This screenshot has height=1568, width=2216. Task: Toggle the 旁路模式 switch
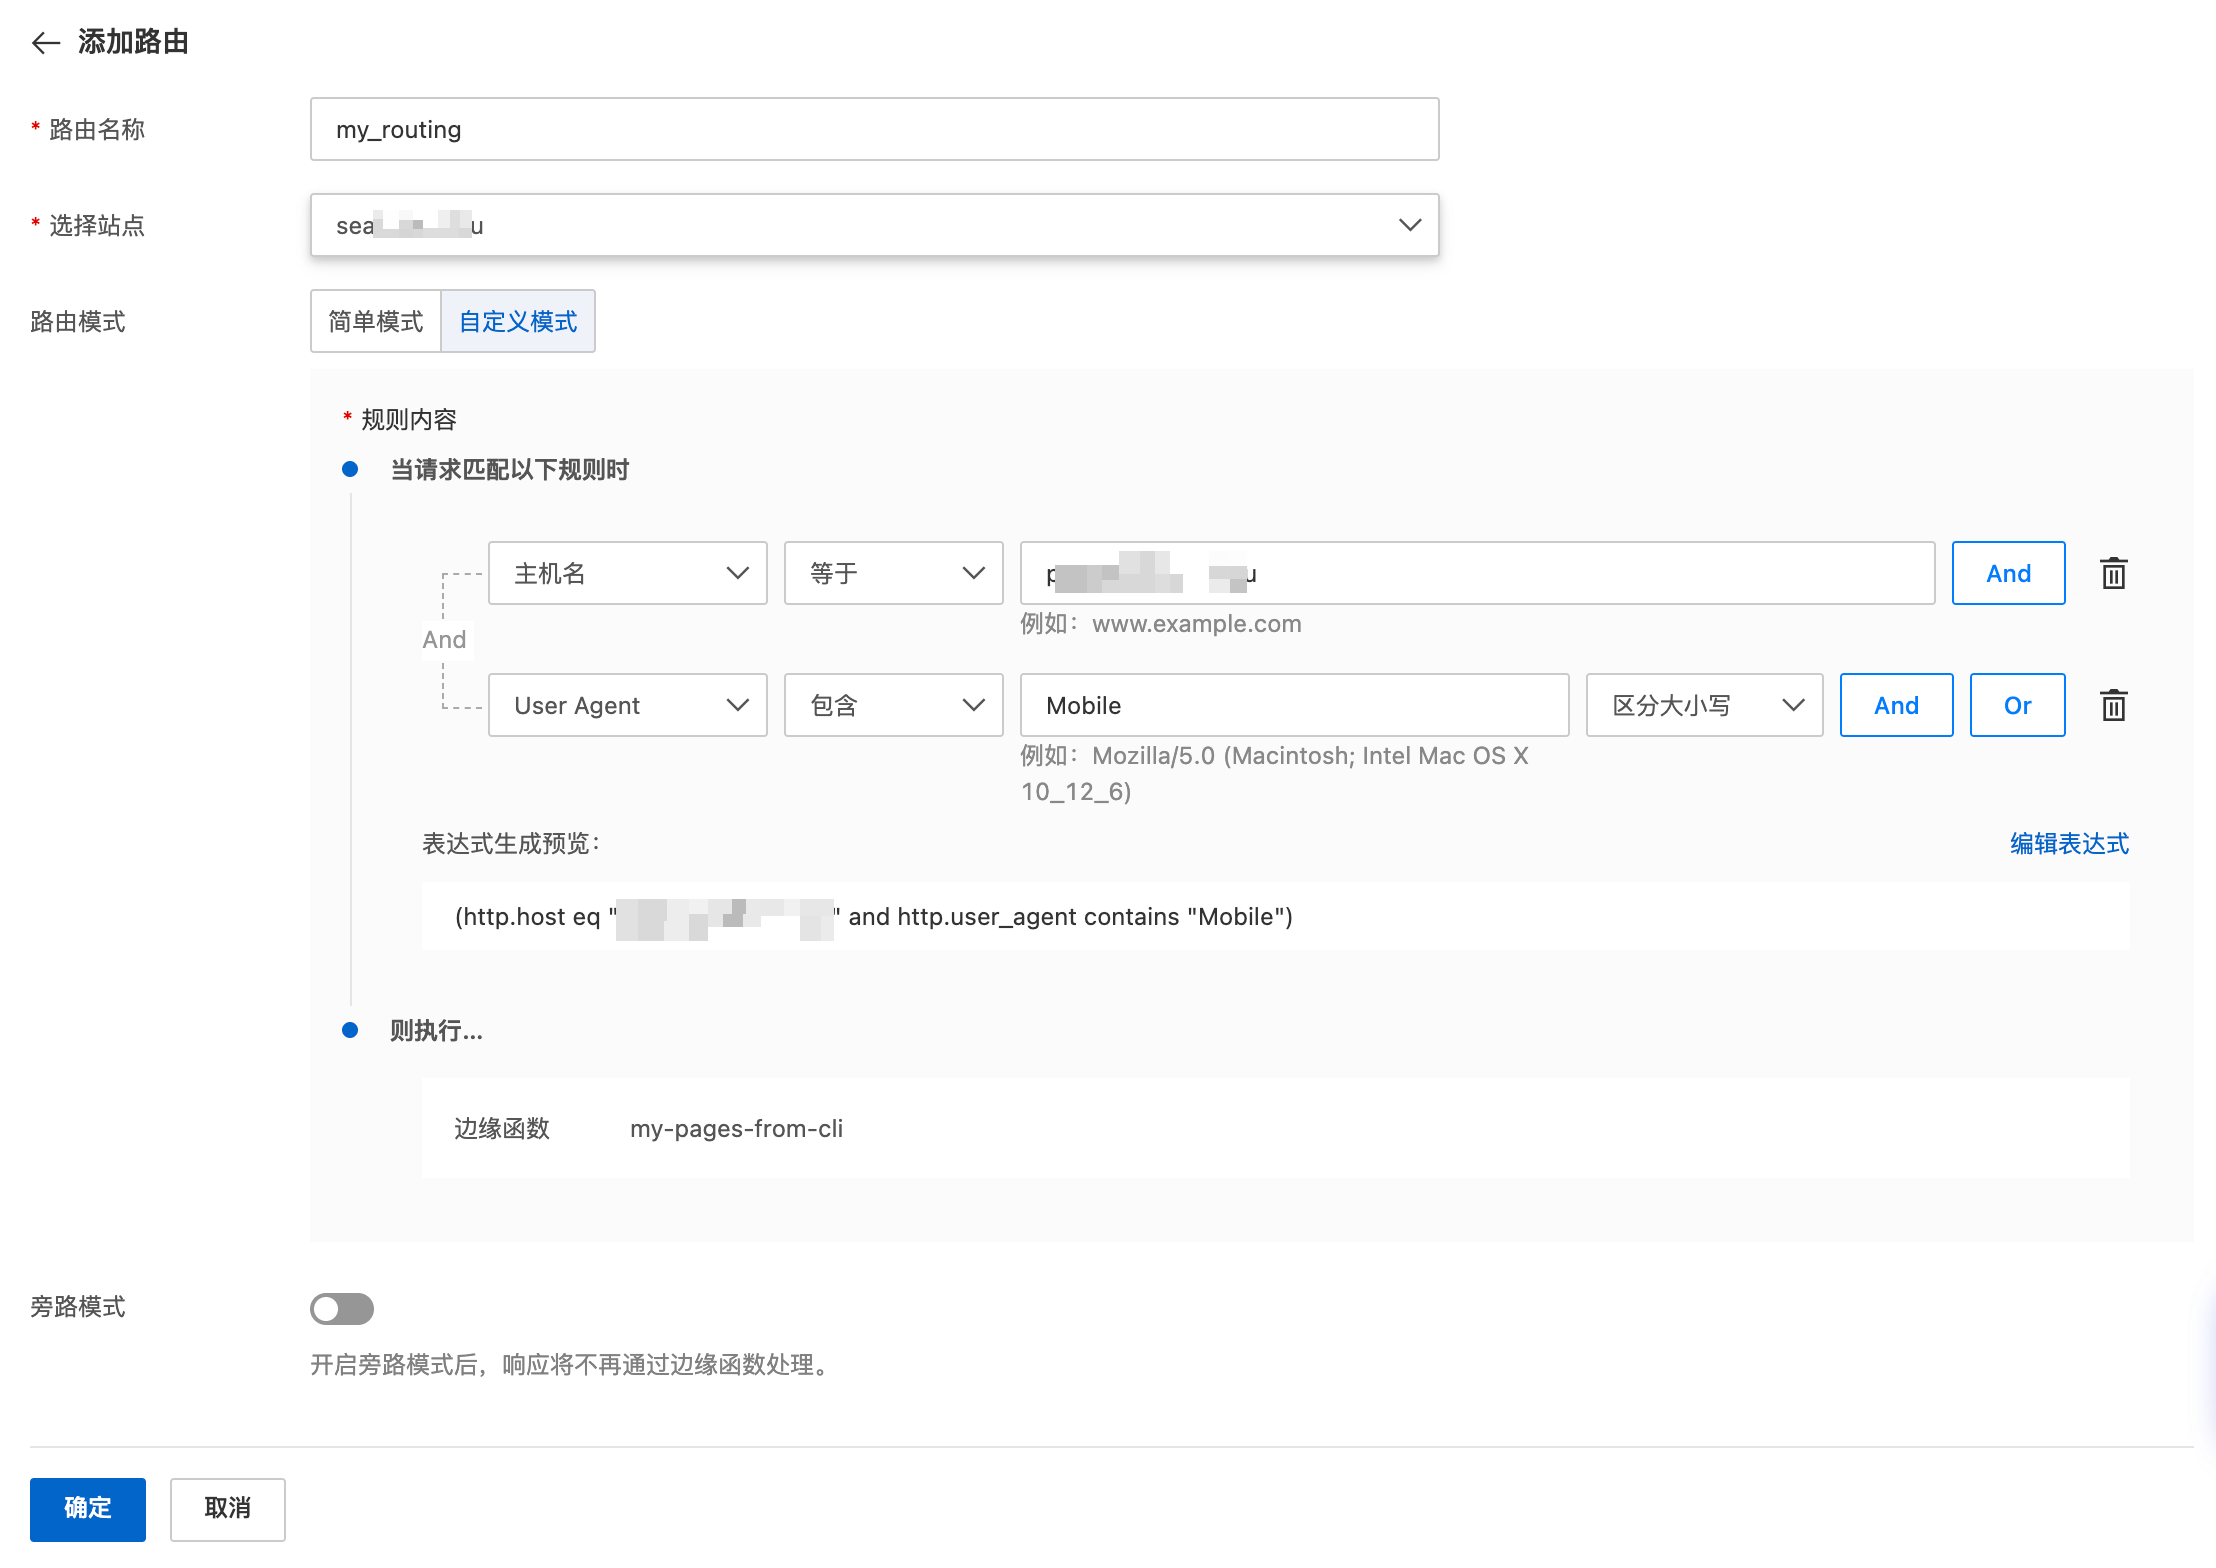(341, 1309)
